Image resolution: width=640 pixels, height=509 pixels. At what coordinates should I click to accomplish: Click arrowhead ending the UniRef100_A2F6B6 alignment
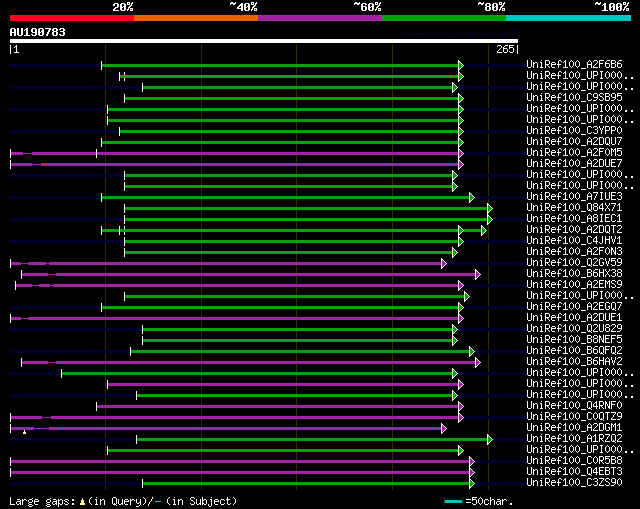pyautogui.click(x=461, y=65)
